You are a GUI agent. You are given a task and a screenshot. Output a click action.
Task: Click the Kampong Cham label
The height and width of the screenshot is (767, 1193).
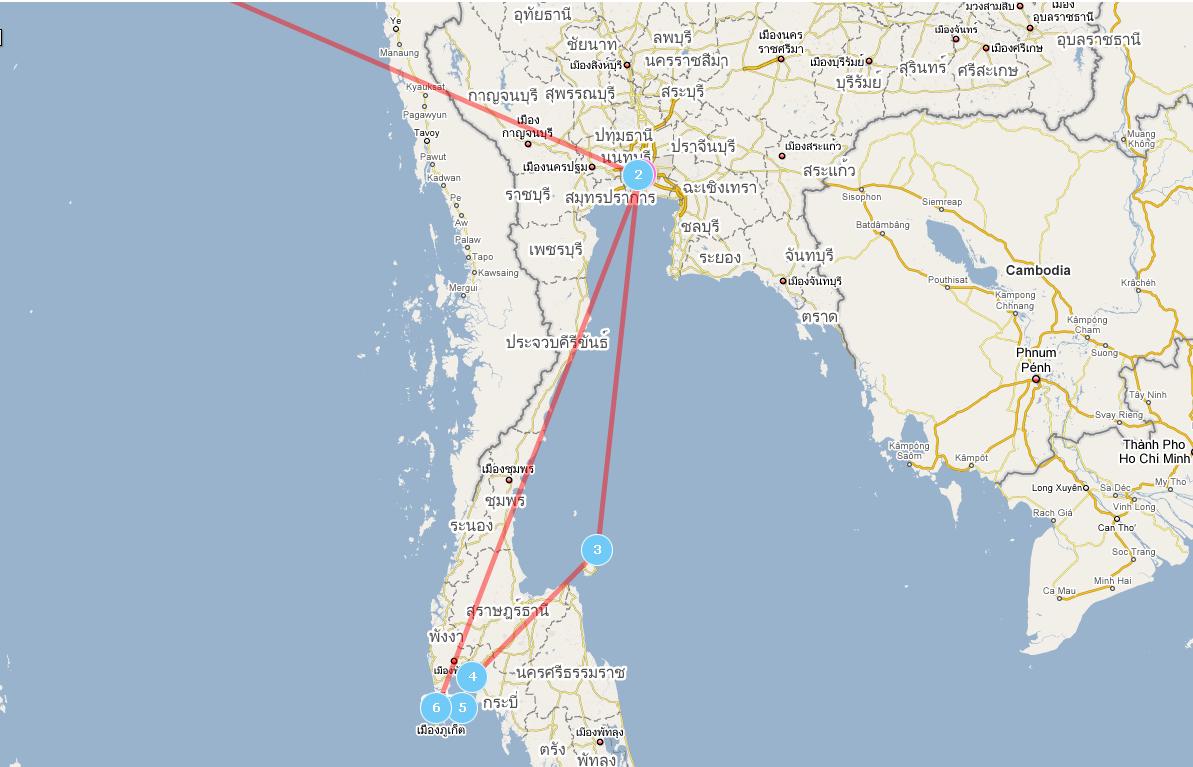pos(1087,325)
